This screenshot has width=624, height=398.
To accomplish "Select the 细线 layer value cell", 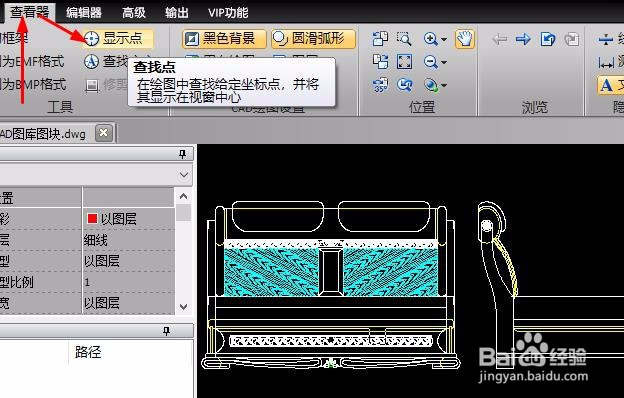I will (x=128, y=240).
